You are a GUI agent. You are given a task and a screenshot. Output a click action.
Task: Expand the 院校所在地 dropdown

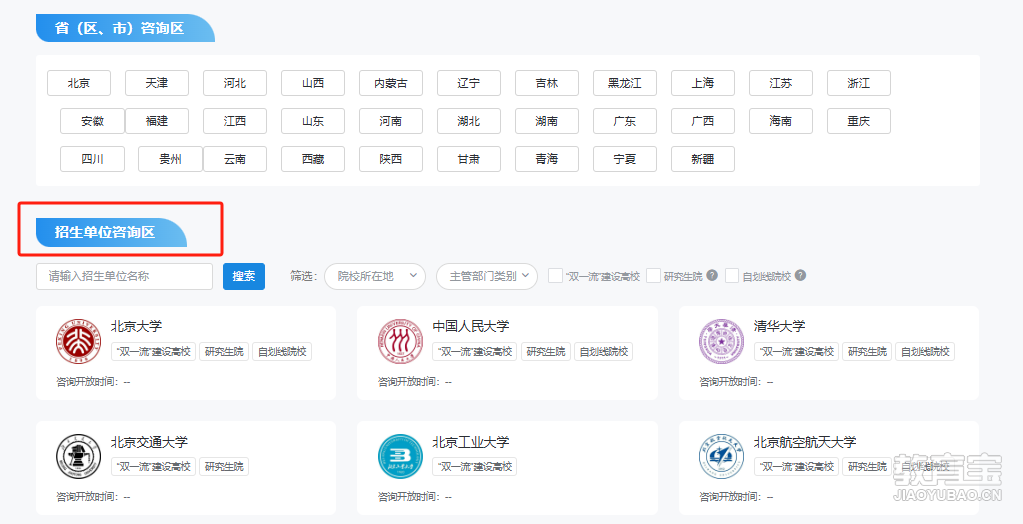coord(374,276)
